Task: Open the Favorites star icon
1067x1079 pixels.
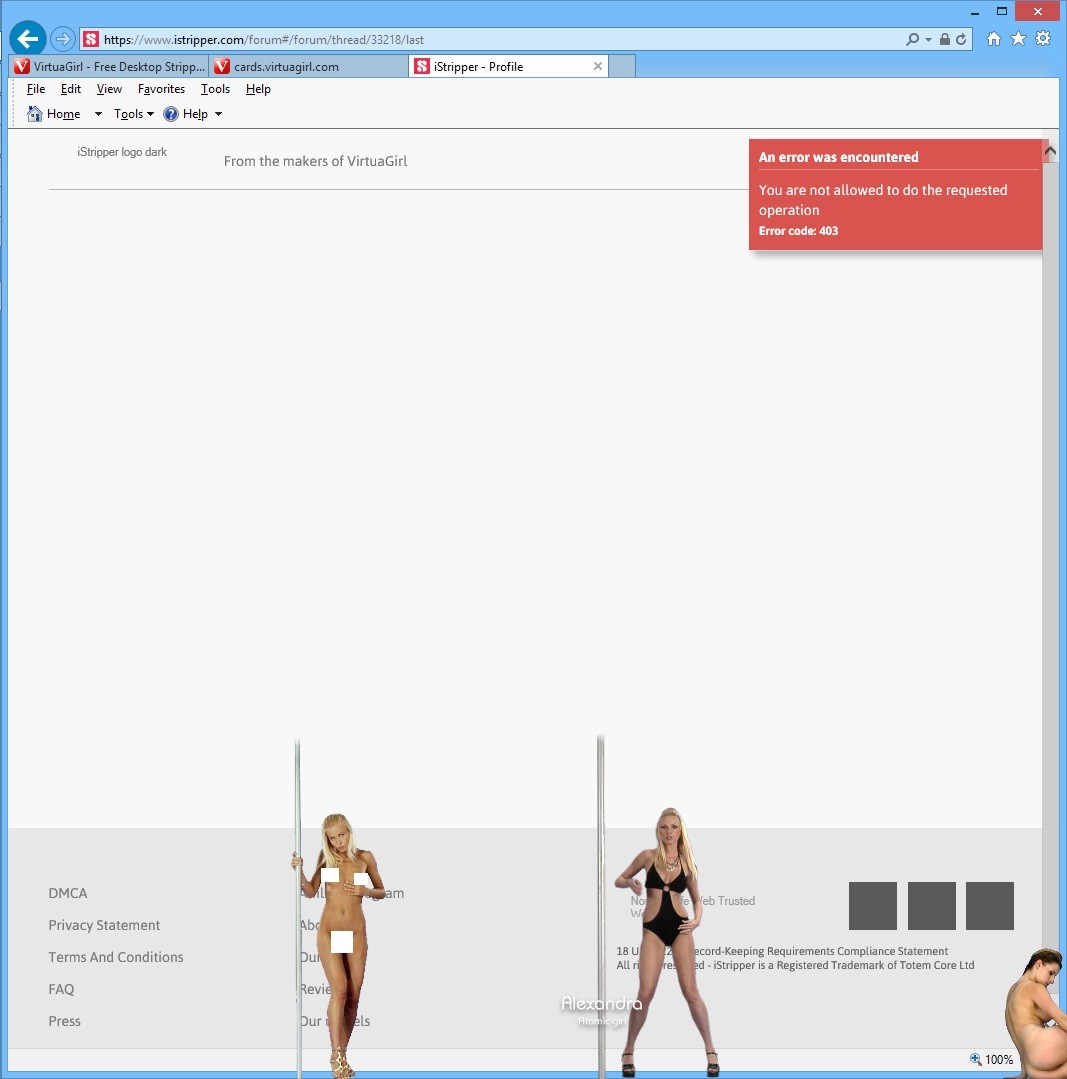Action: click(1018, 39)
